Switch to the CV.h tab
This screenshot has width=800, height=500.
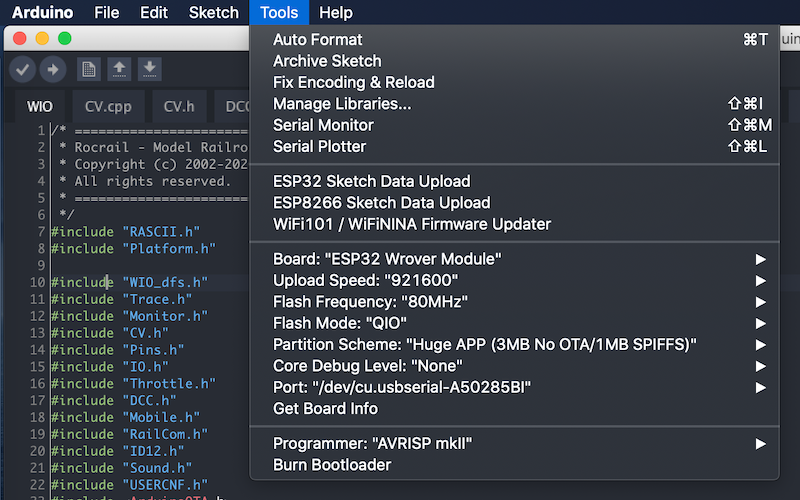pyautogui.click(x=179, y=105)
